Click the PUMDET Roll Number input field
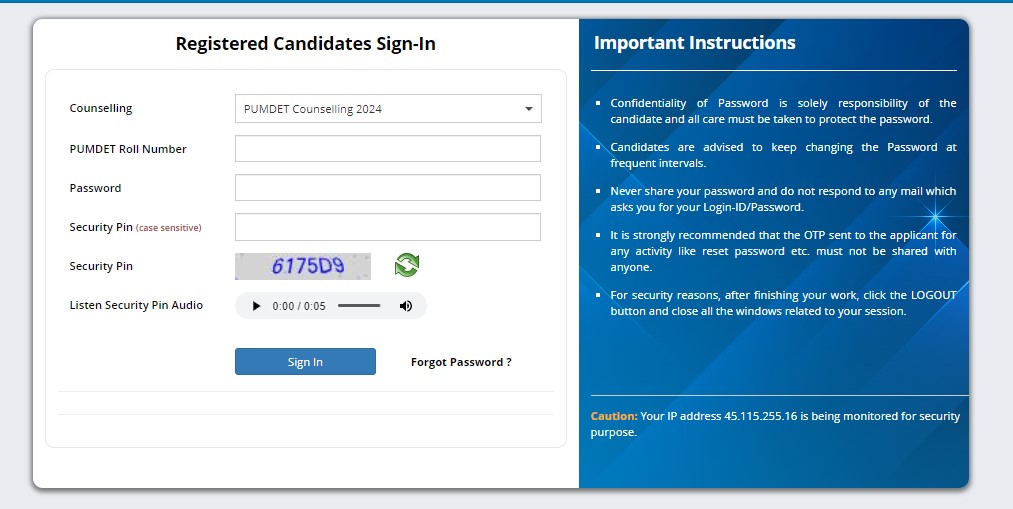Image resolution: width=1013 pixels, height=509 pixels. [388, 149]
